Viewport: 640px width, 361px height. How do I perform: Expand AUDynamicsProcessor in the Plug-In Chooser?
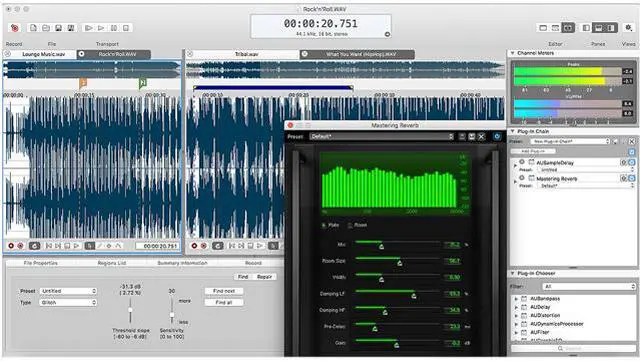[516, 324]
